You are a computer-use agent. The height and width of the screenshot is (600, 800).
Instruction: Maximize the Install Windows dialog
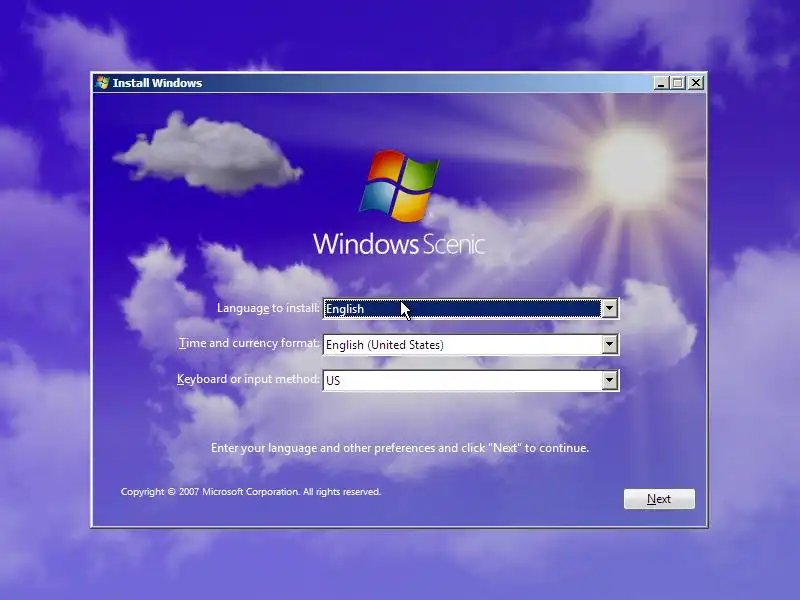tap(678, 83)
